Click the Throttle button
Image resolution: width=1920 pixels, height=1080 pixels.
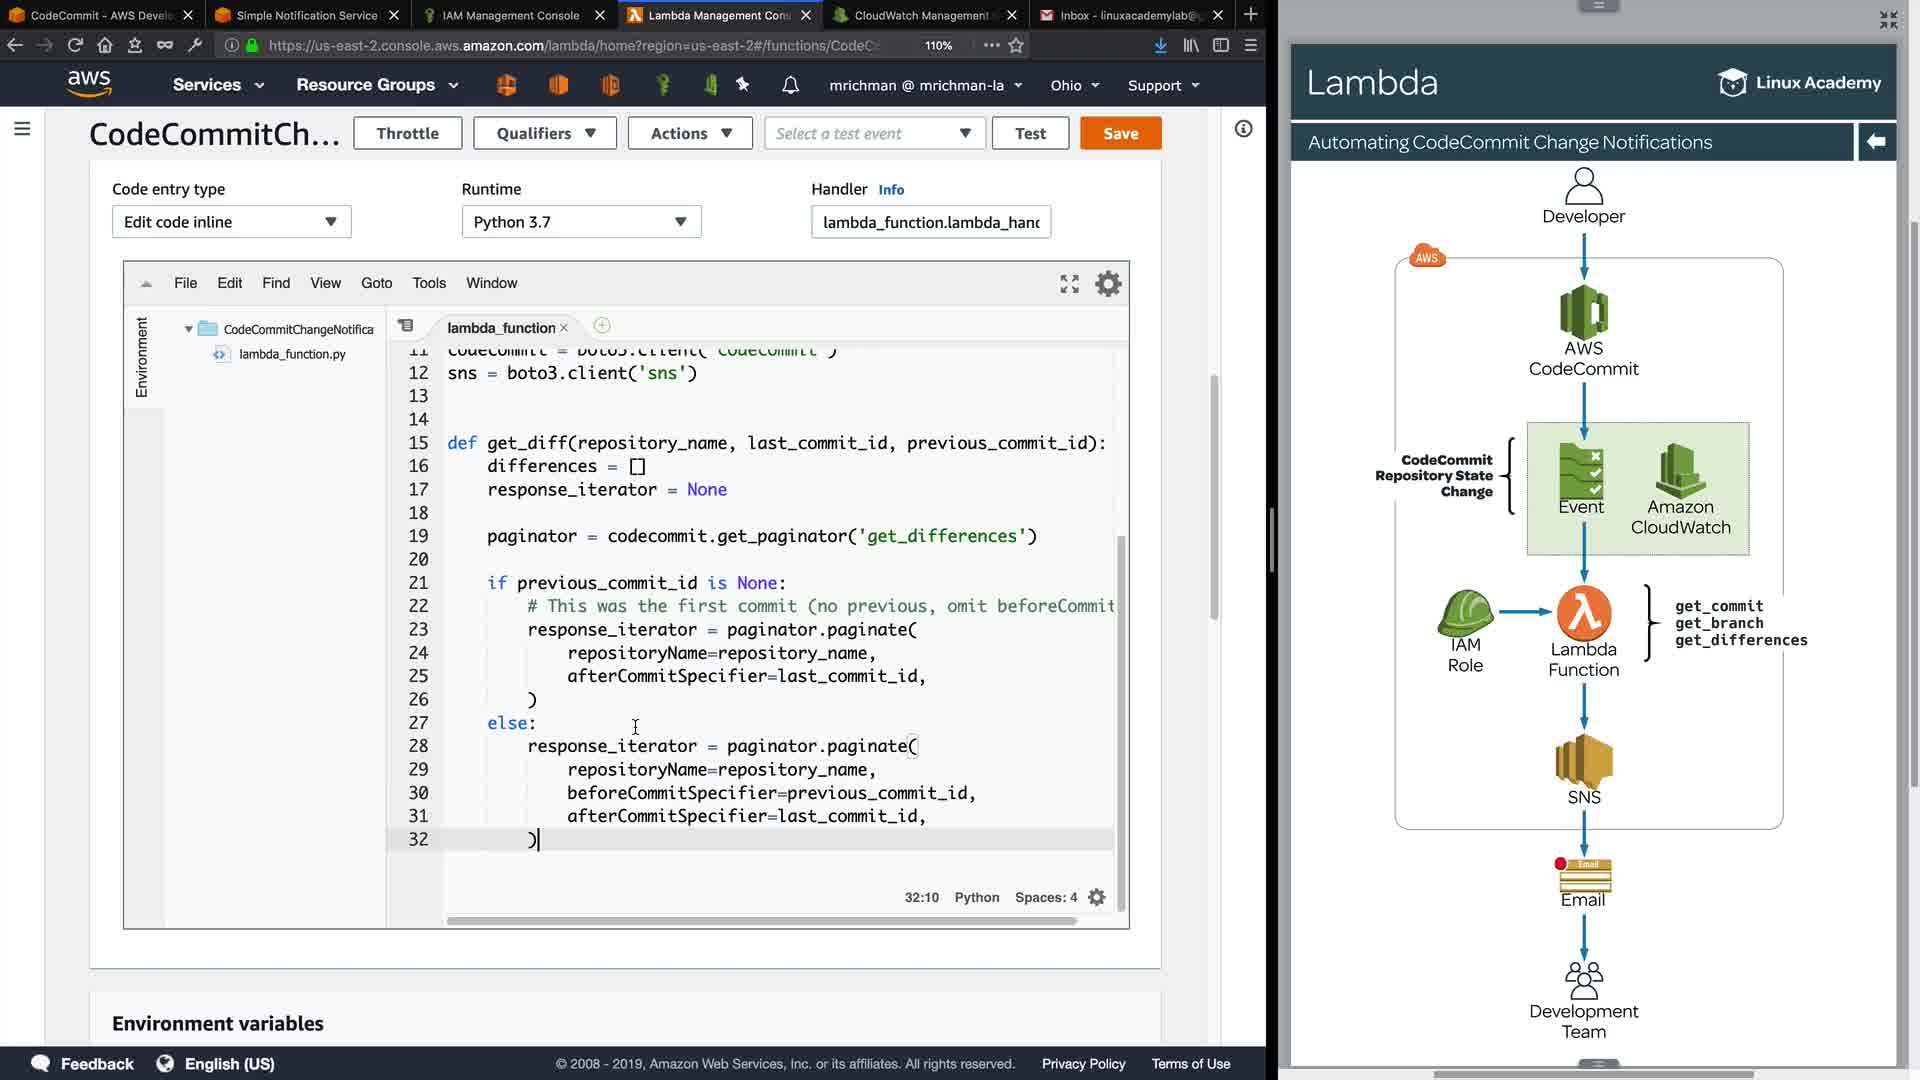tap(407, 133)
